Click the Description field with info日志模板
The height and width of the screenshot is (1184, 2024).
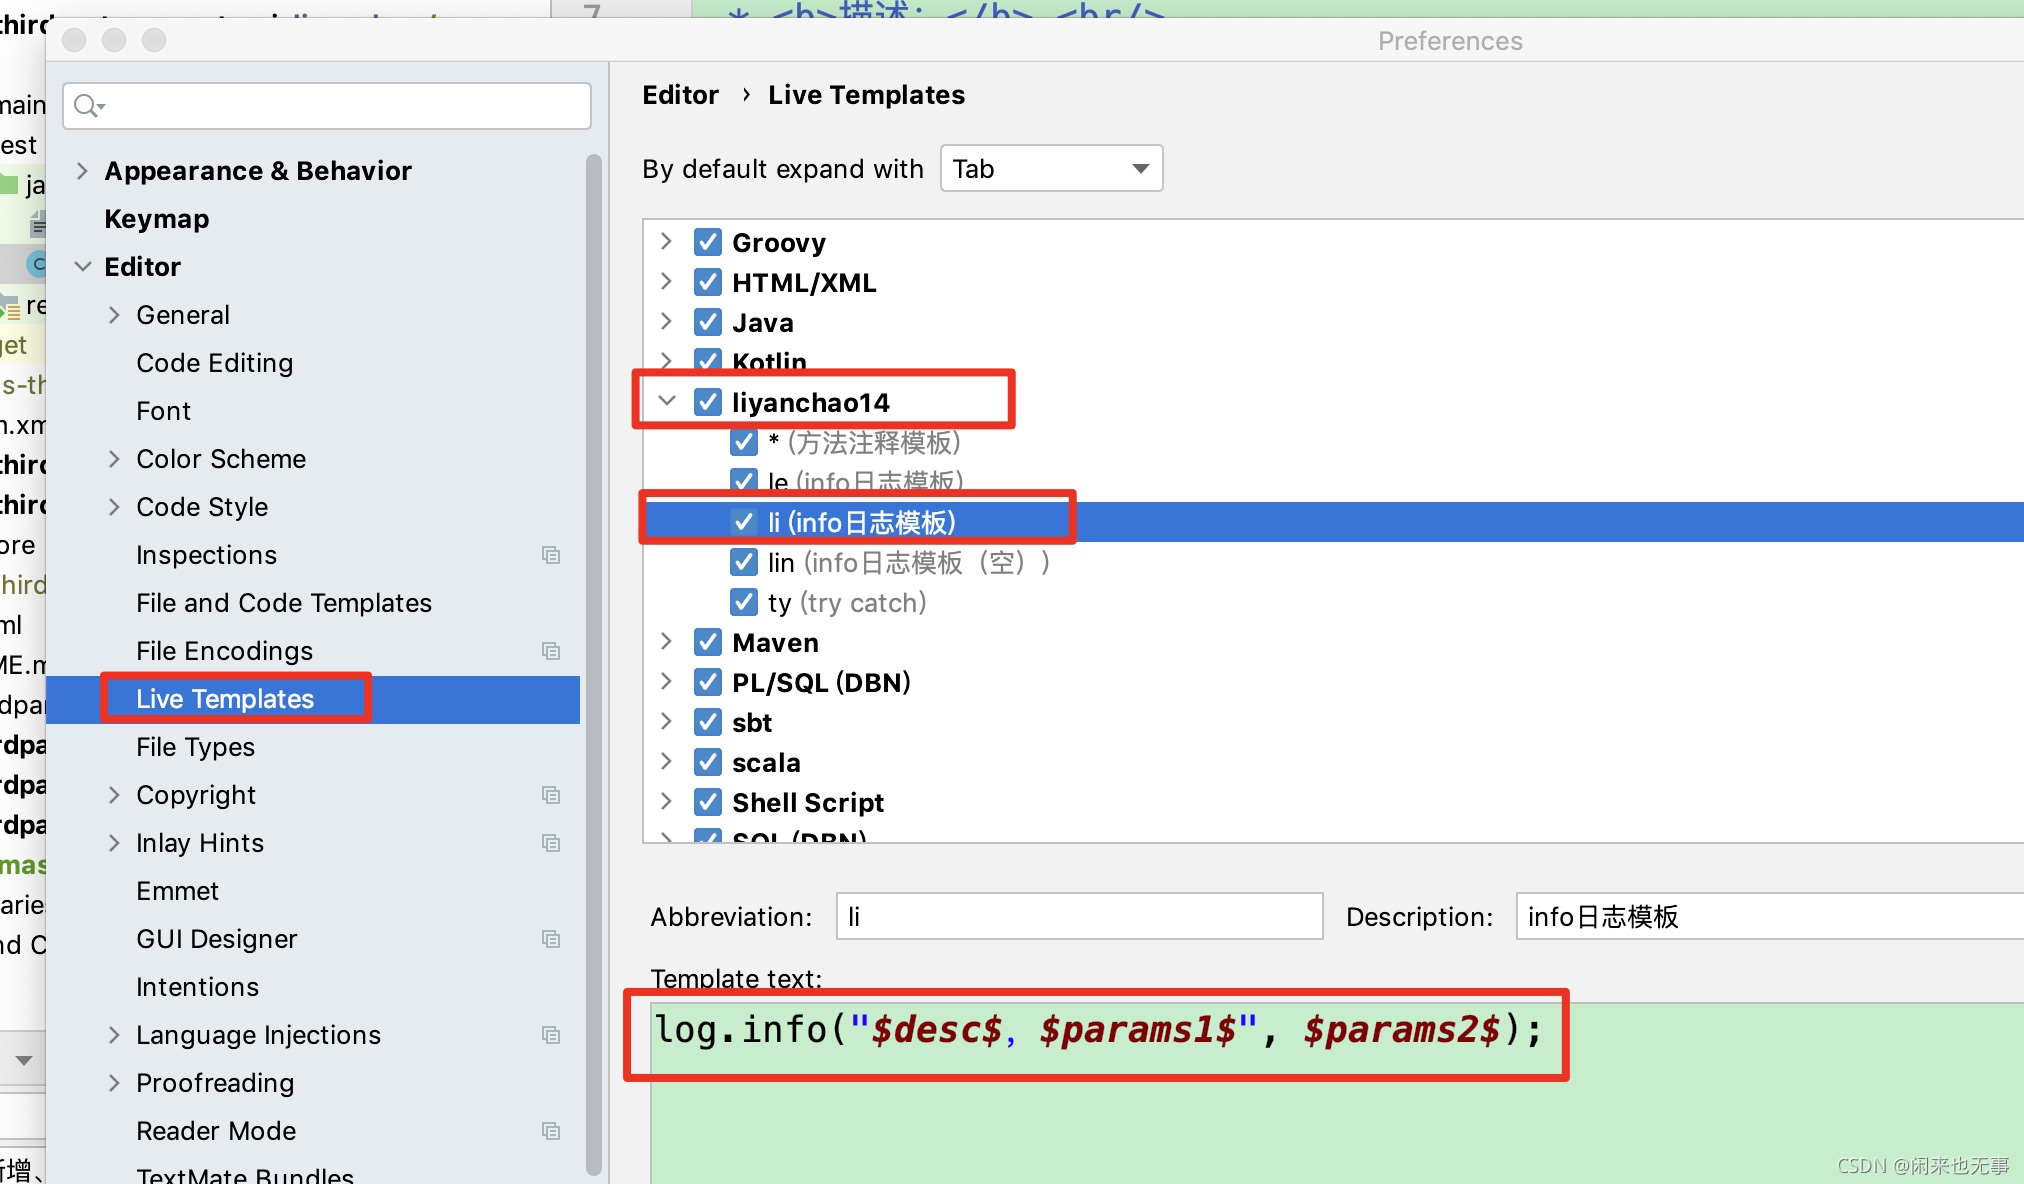1770,916
